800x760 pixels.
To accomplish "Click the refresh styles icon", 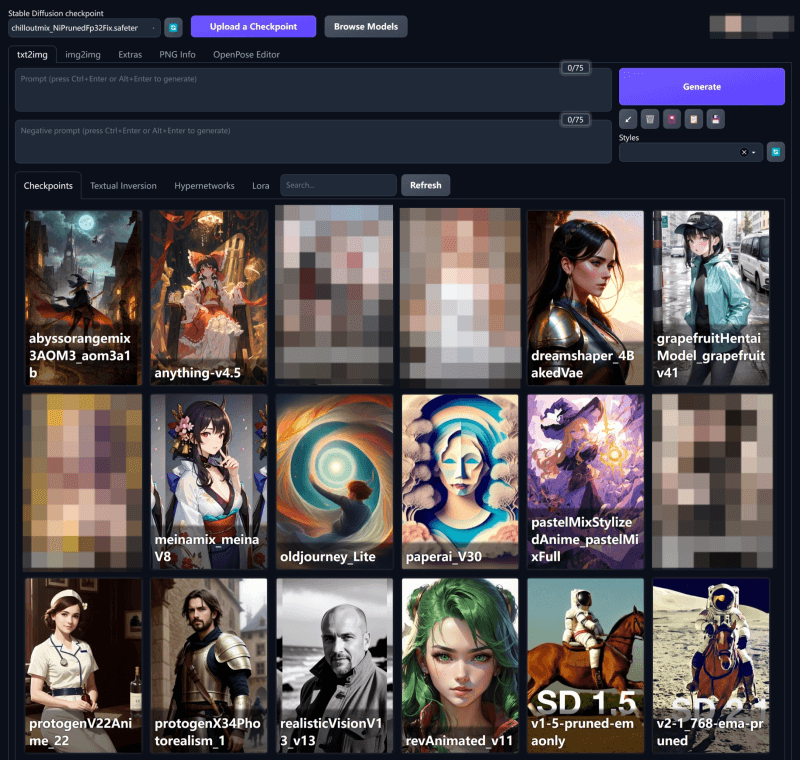I will [x=776, y=152].
